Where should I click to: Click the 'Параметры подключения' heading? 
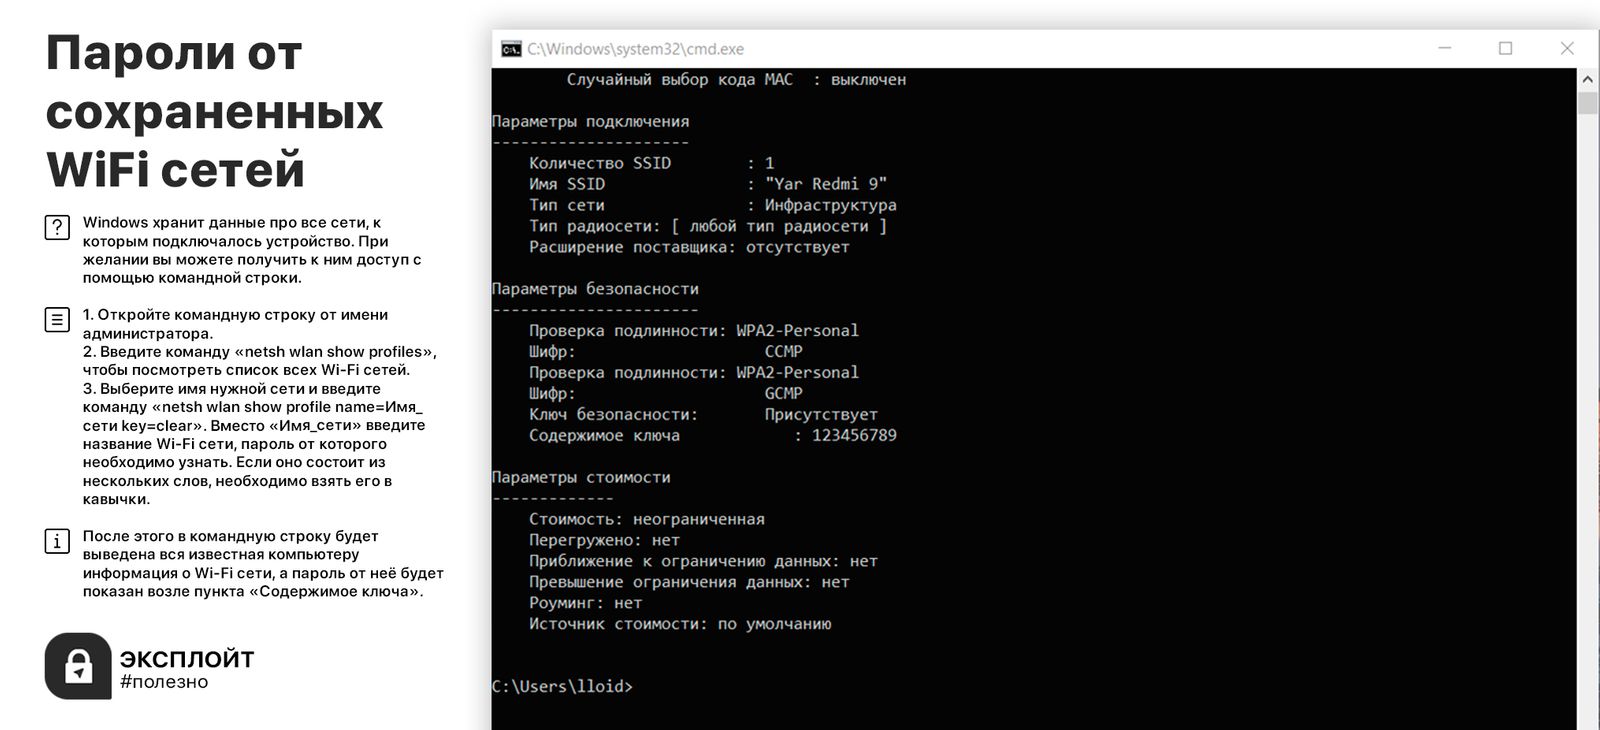[x=590, y=121]
